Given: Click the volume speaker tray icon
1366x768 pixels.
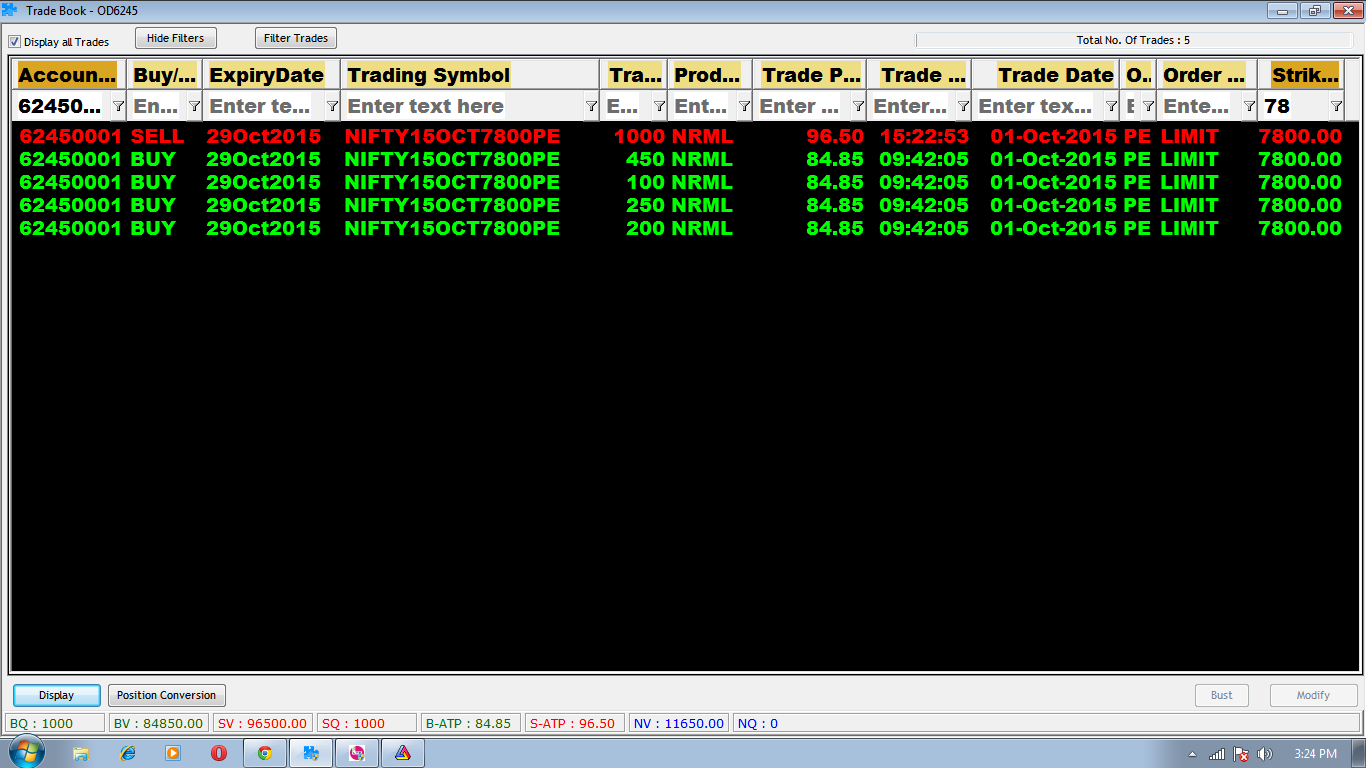Looking at the screenshot, I should pos(1265,754).
